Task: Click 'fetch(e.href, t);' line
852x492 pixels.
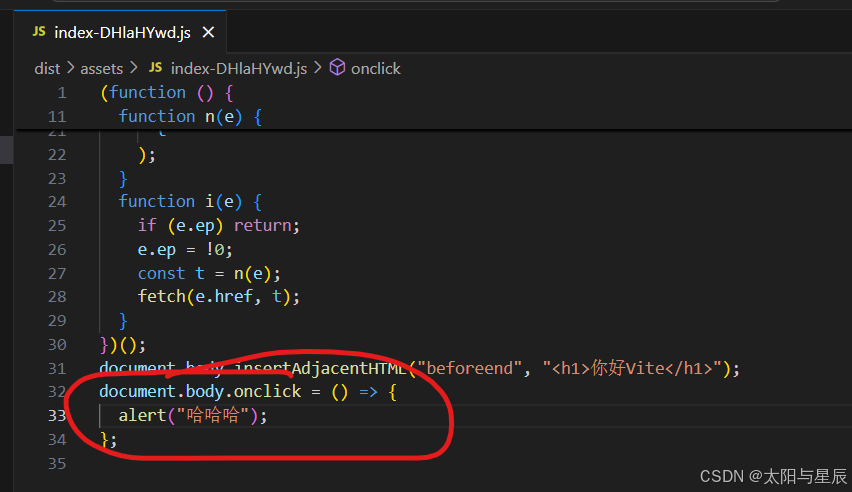Action: tap(218, 297)
